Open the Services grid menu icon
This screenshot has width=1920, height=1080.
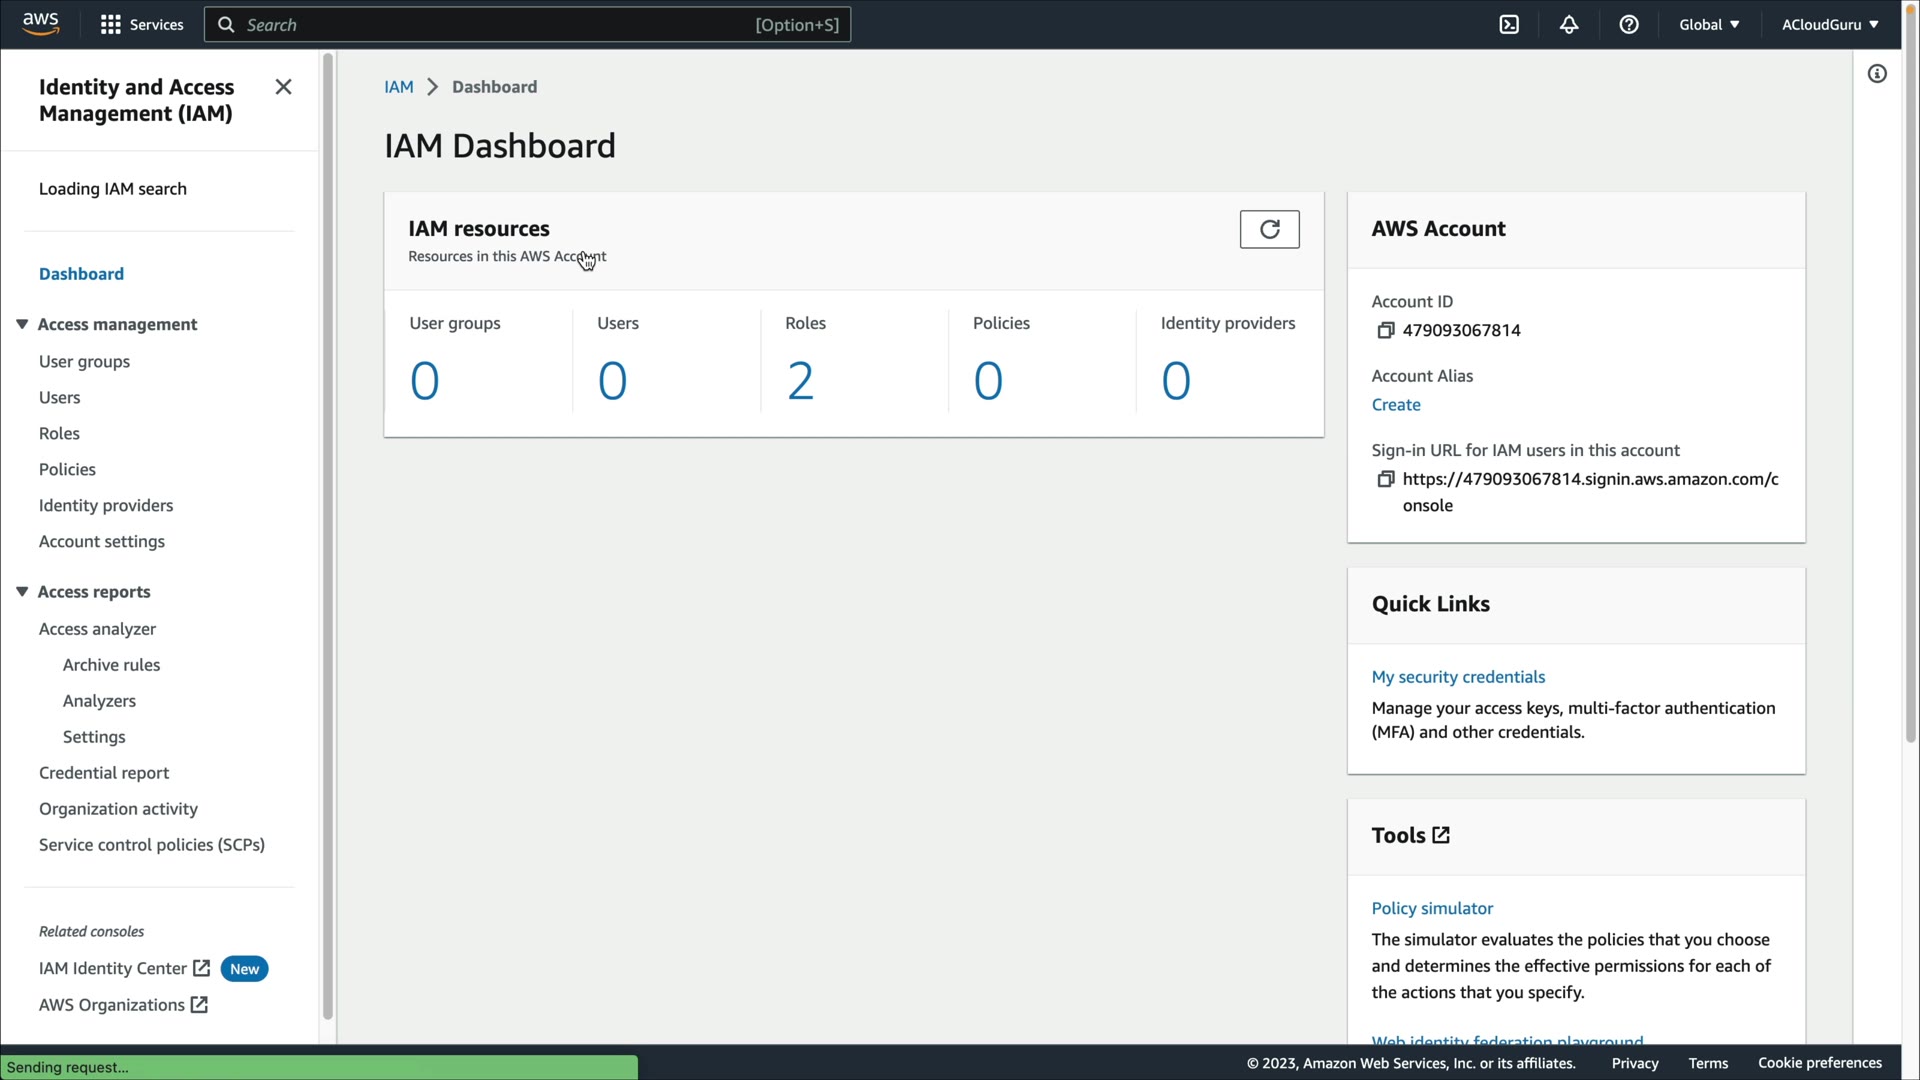click(x=111, y=25)
